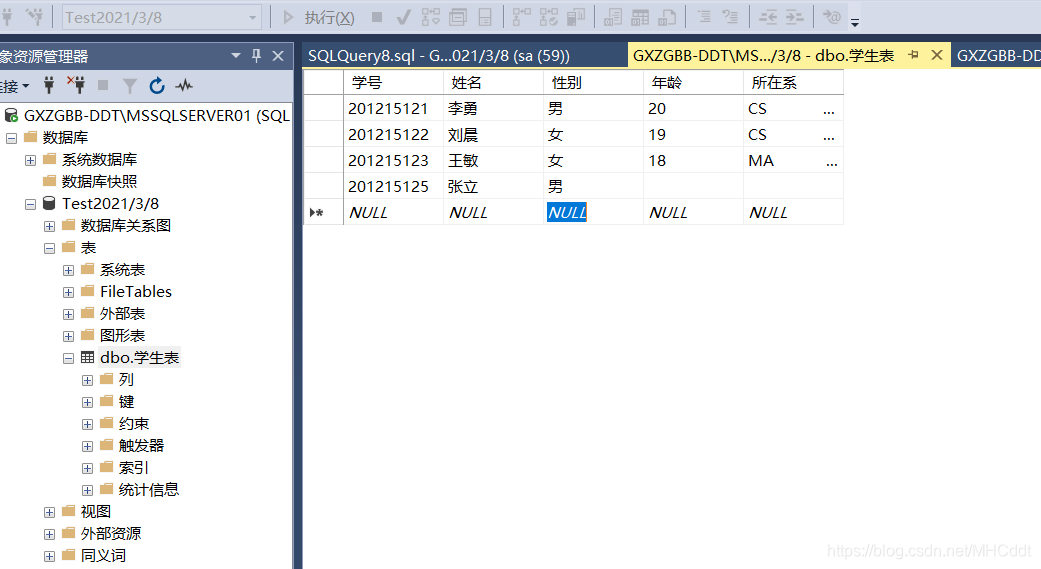Expand the 外部表 folder
Viewport: 1041px width, 569px height.
tap(68, 314)
